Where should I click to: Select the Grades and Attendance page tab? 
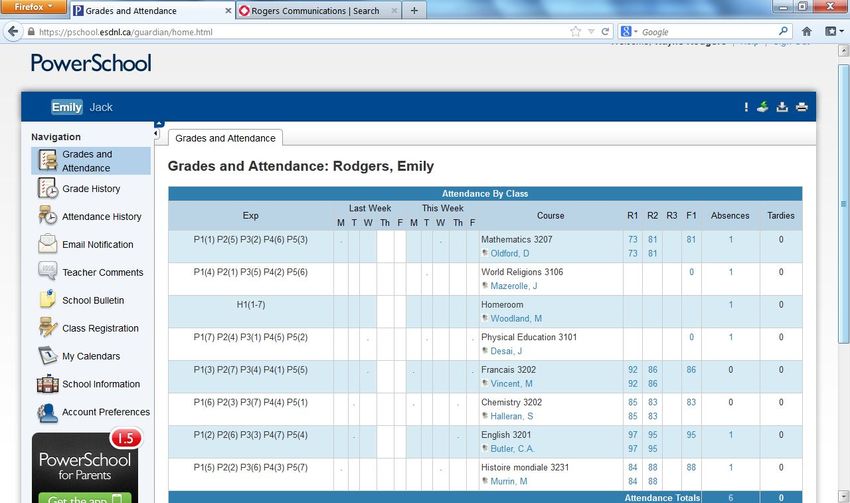click(x=226, y=138)
